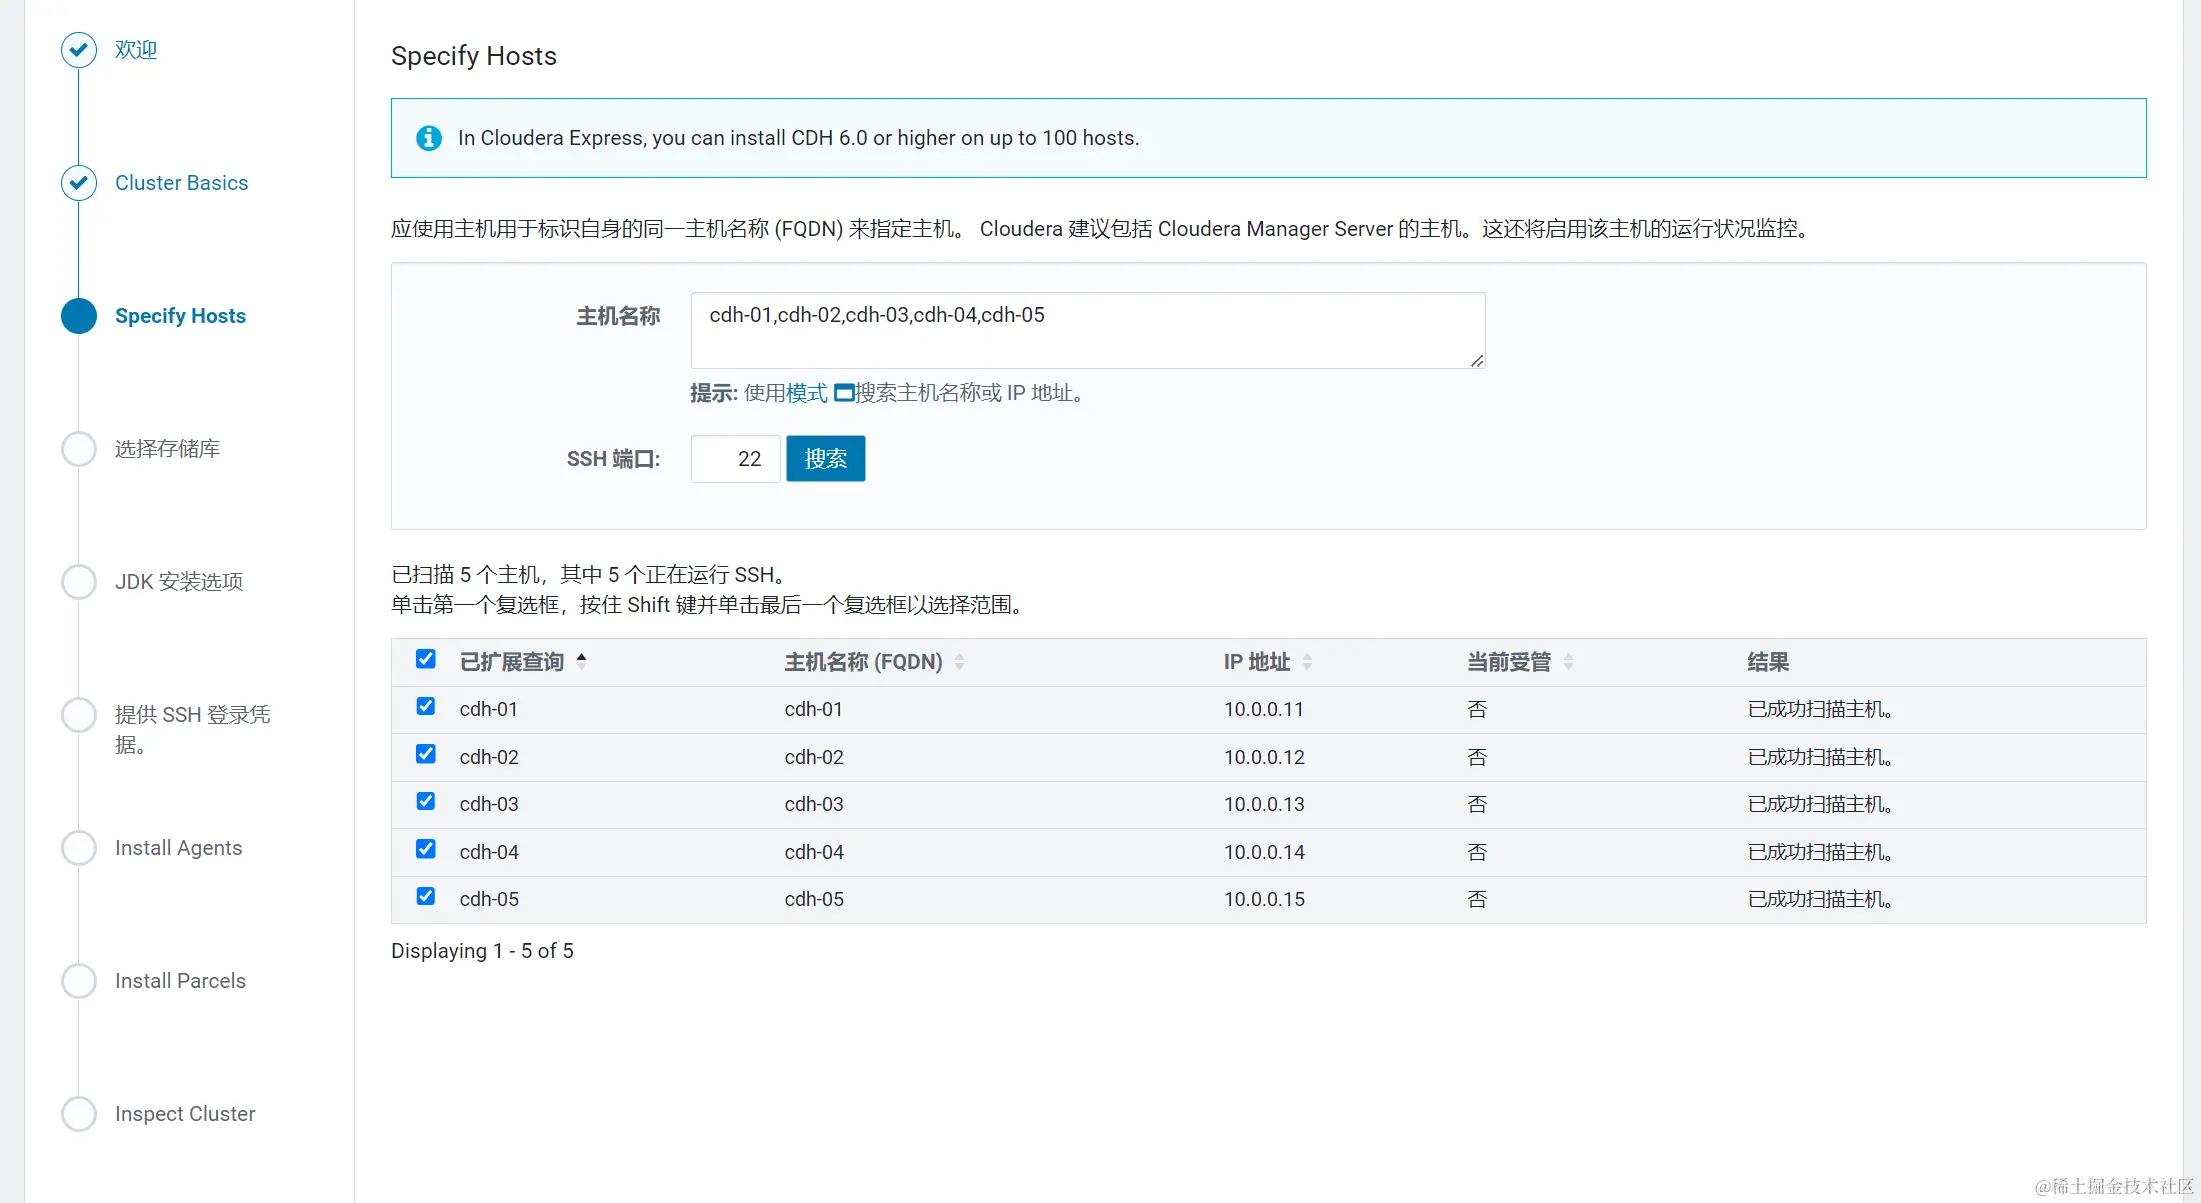The height and width of the screenshot is (1203, 2201).
Task: Sort by 当前受管 column arrows
Action: (x=1569, y=662)
